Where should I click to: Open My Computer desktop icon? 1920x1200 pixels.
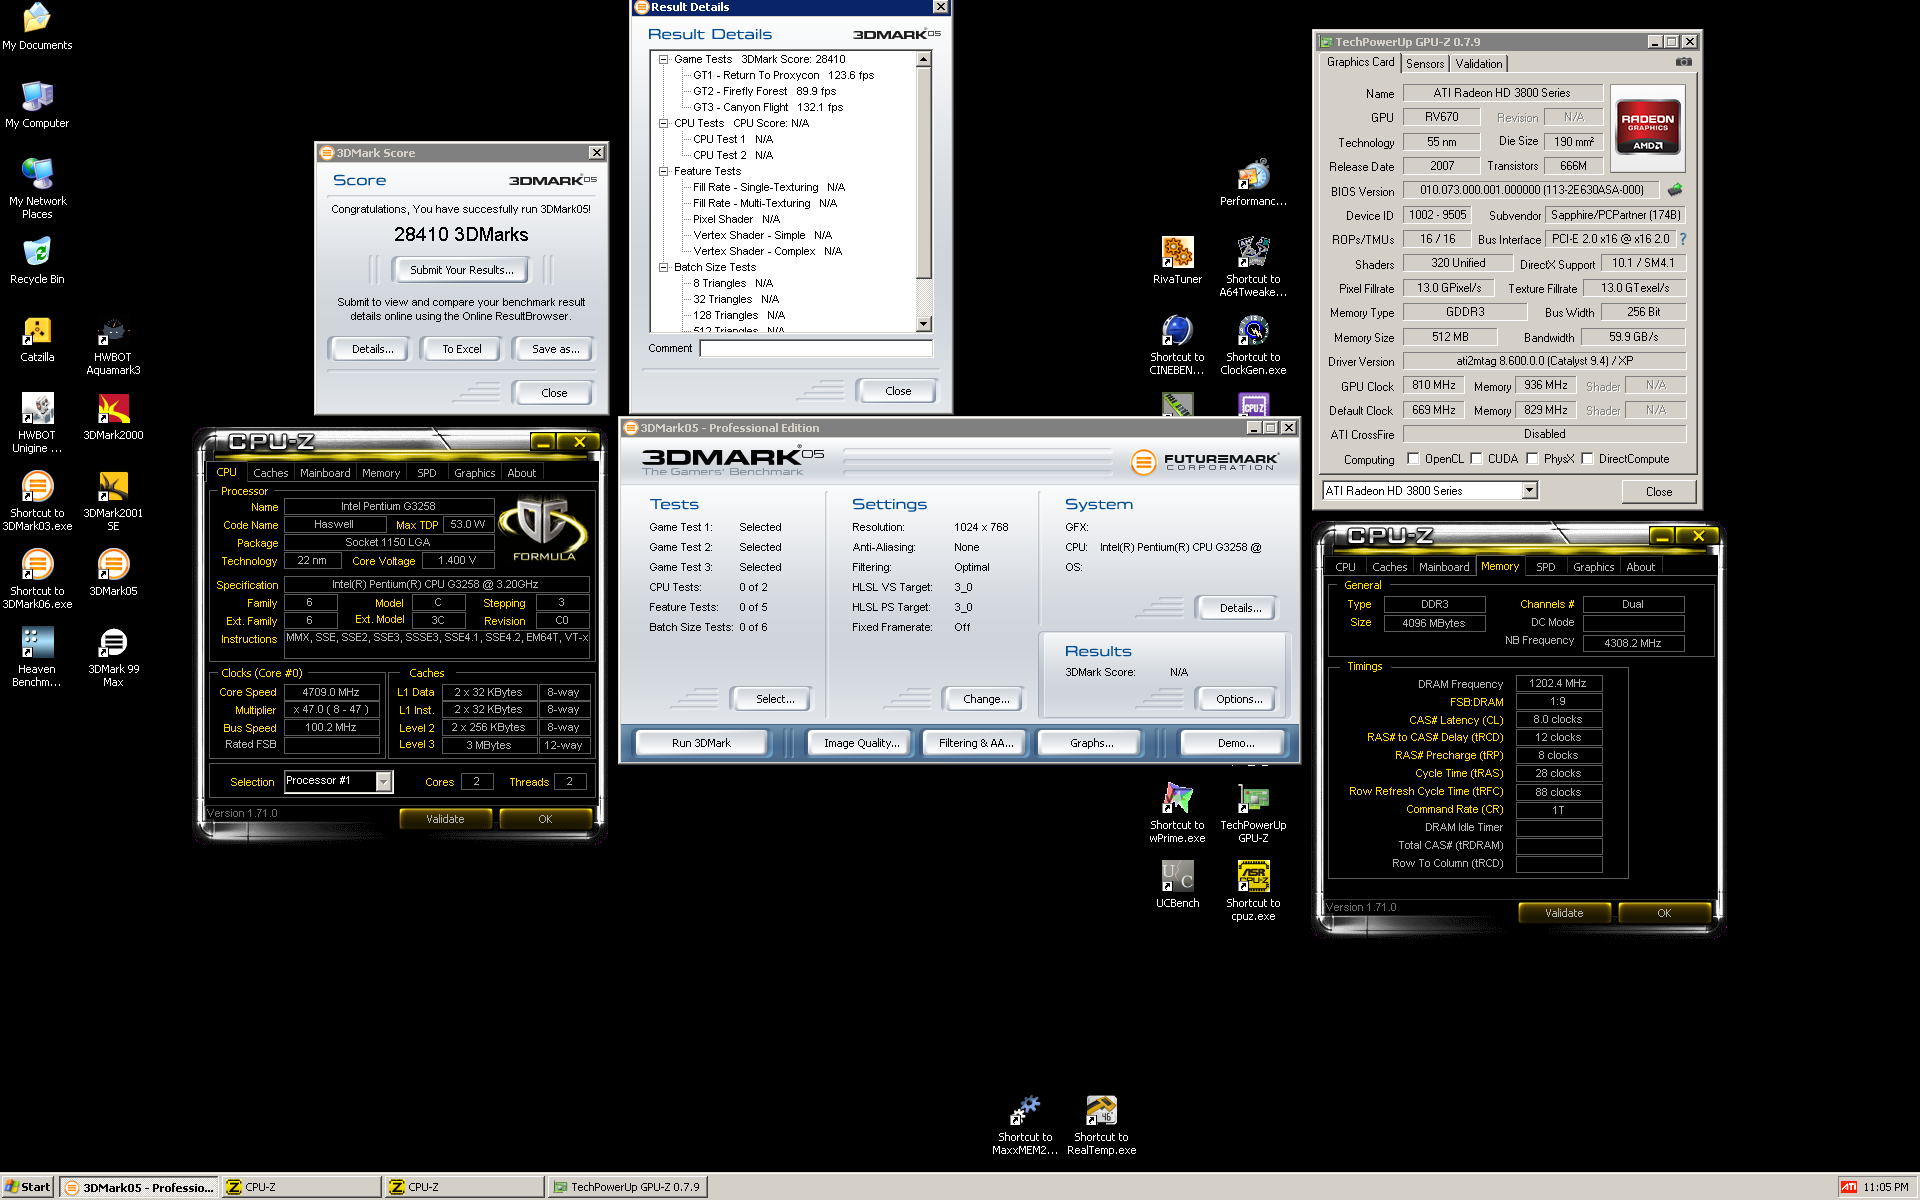pyautogui.click(x=37, y=105)
